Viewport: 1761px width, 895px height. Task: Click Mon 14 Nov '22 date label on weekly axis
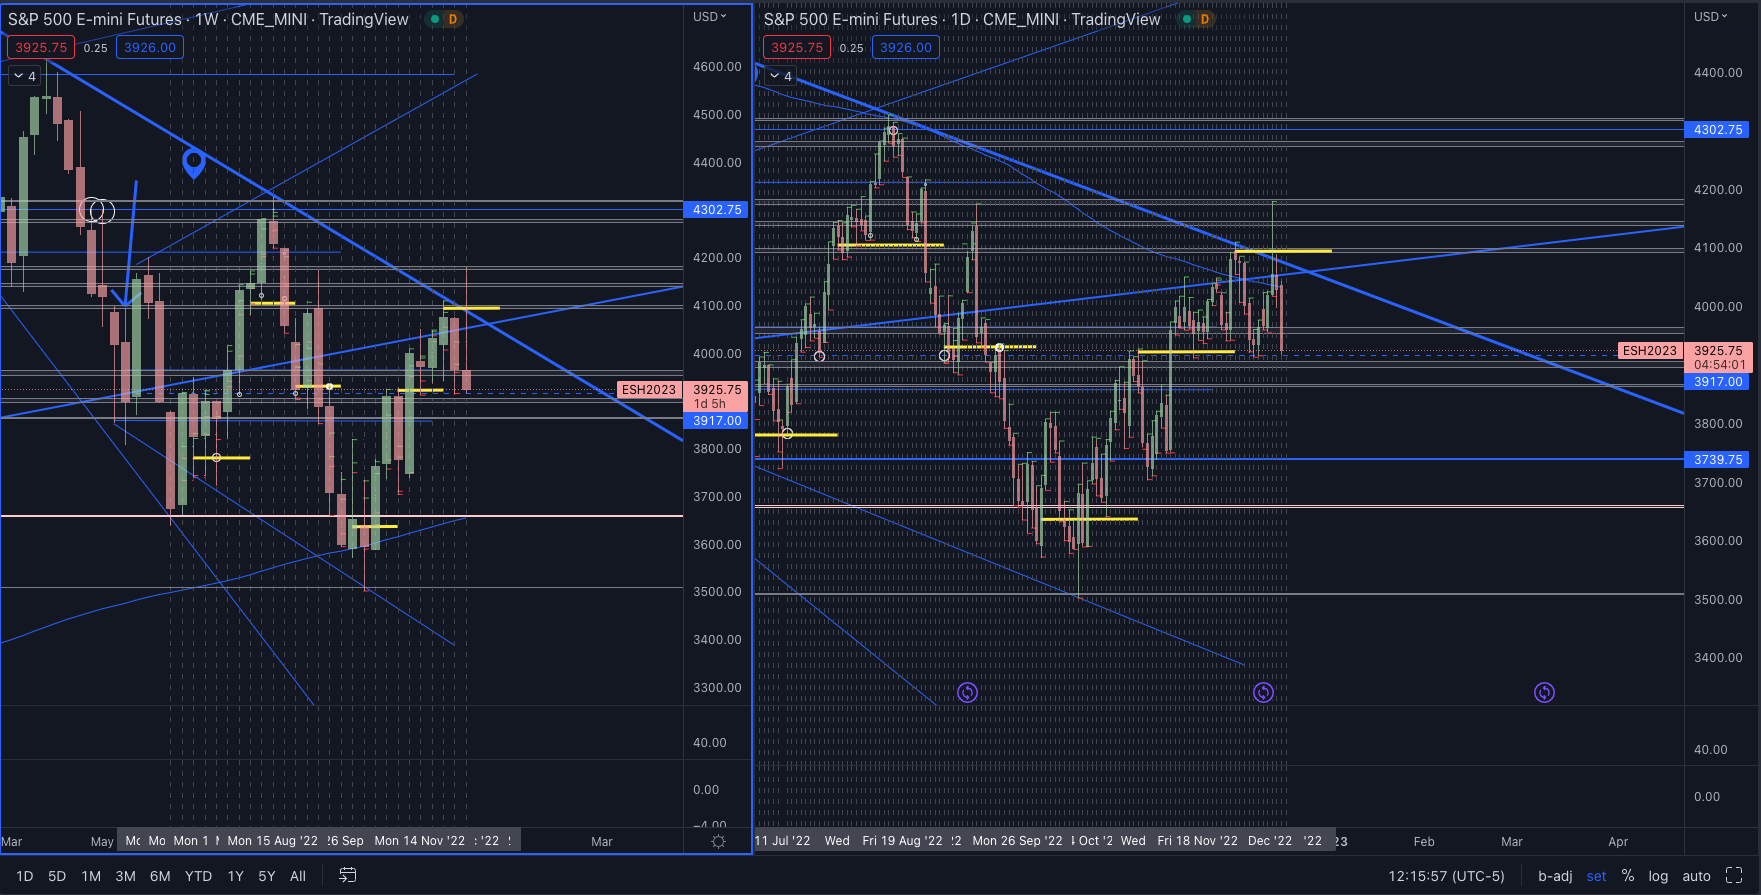419,841
